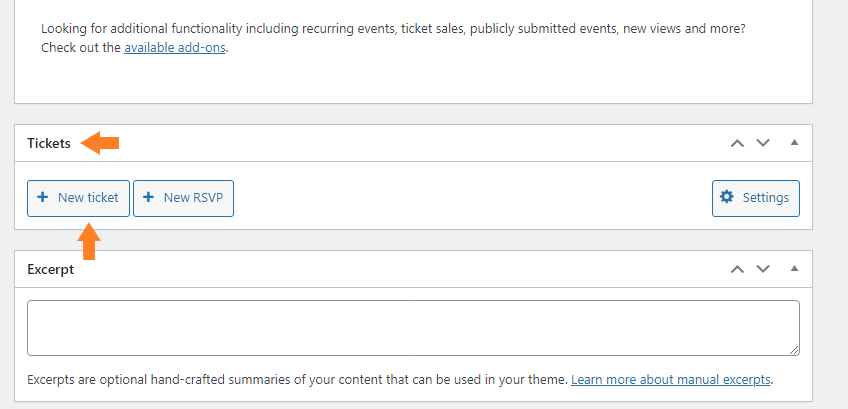
Task: Click the Excerpt textarea resize handle
Action: coord(794,350)
